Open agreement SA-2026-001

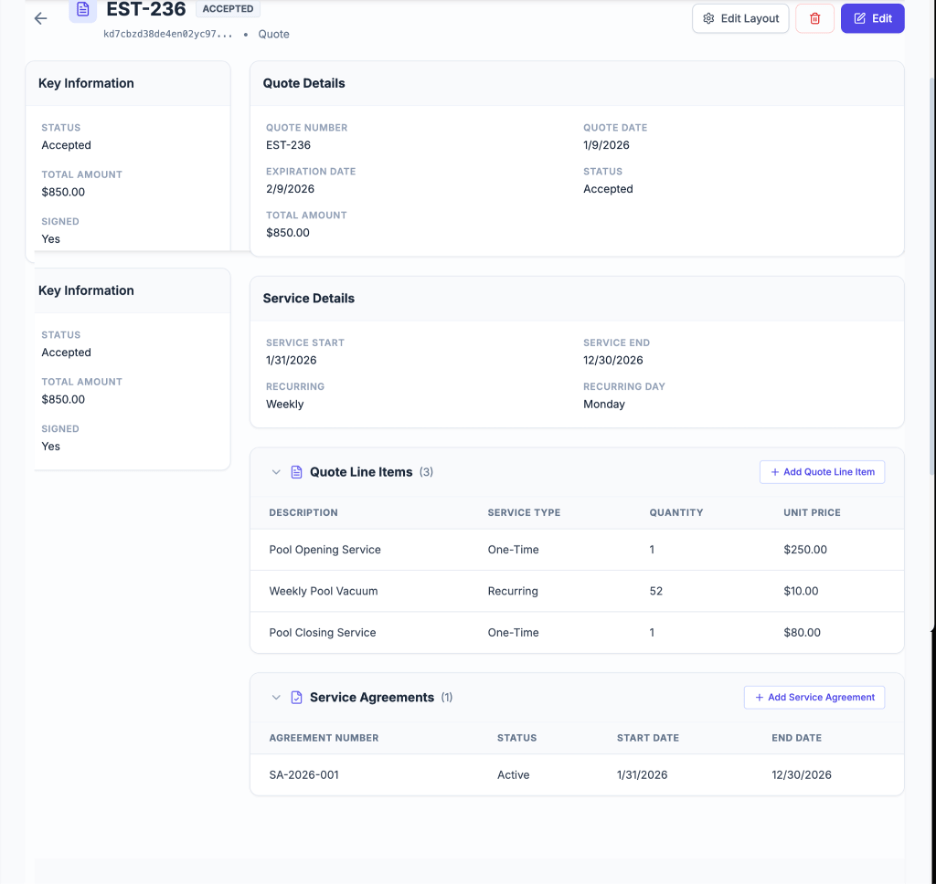click(304, 775)
